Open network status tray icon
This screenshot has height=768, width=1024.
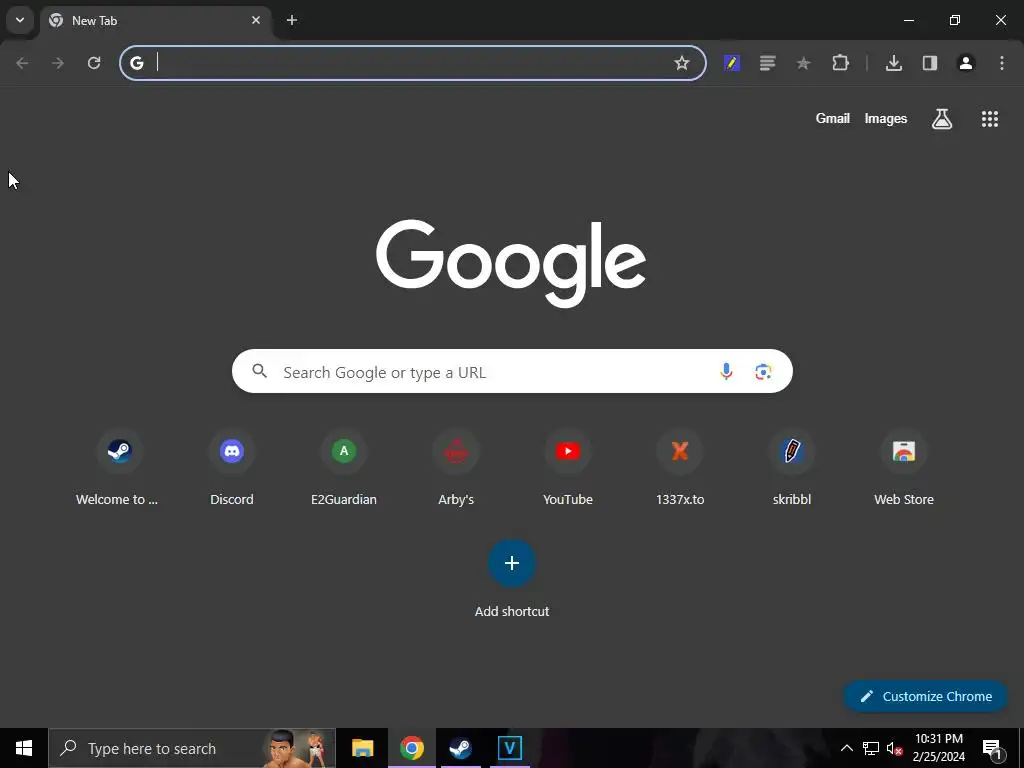871,748
